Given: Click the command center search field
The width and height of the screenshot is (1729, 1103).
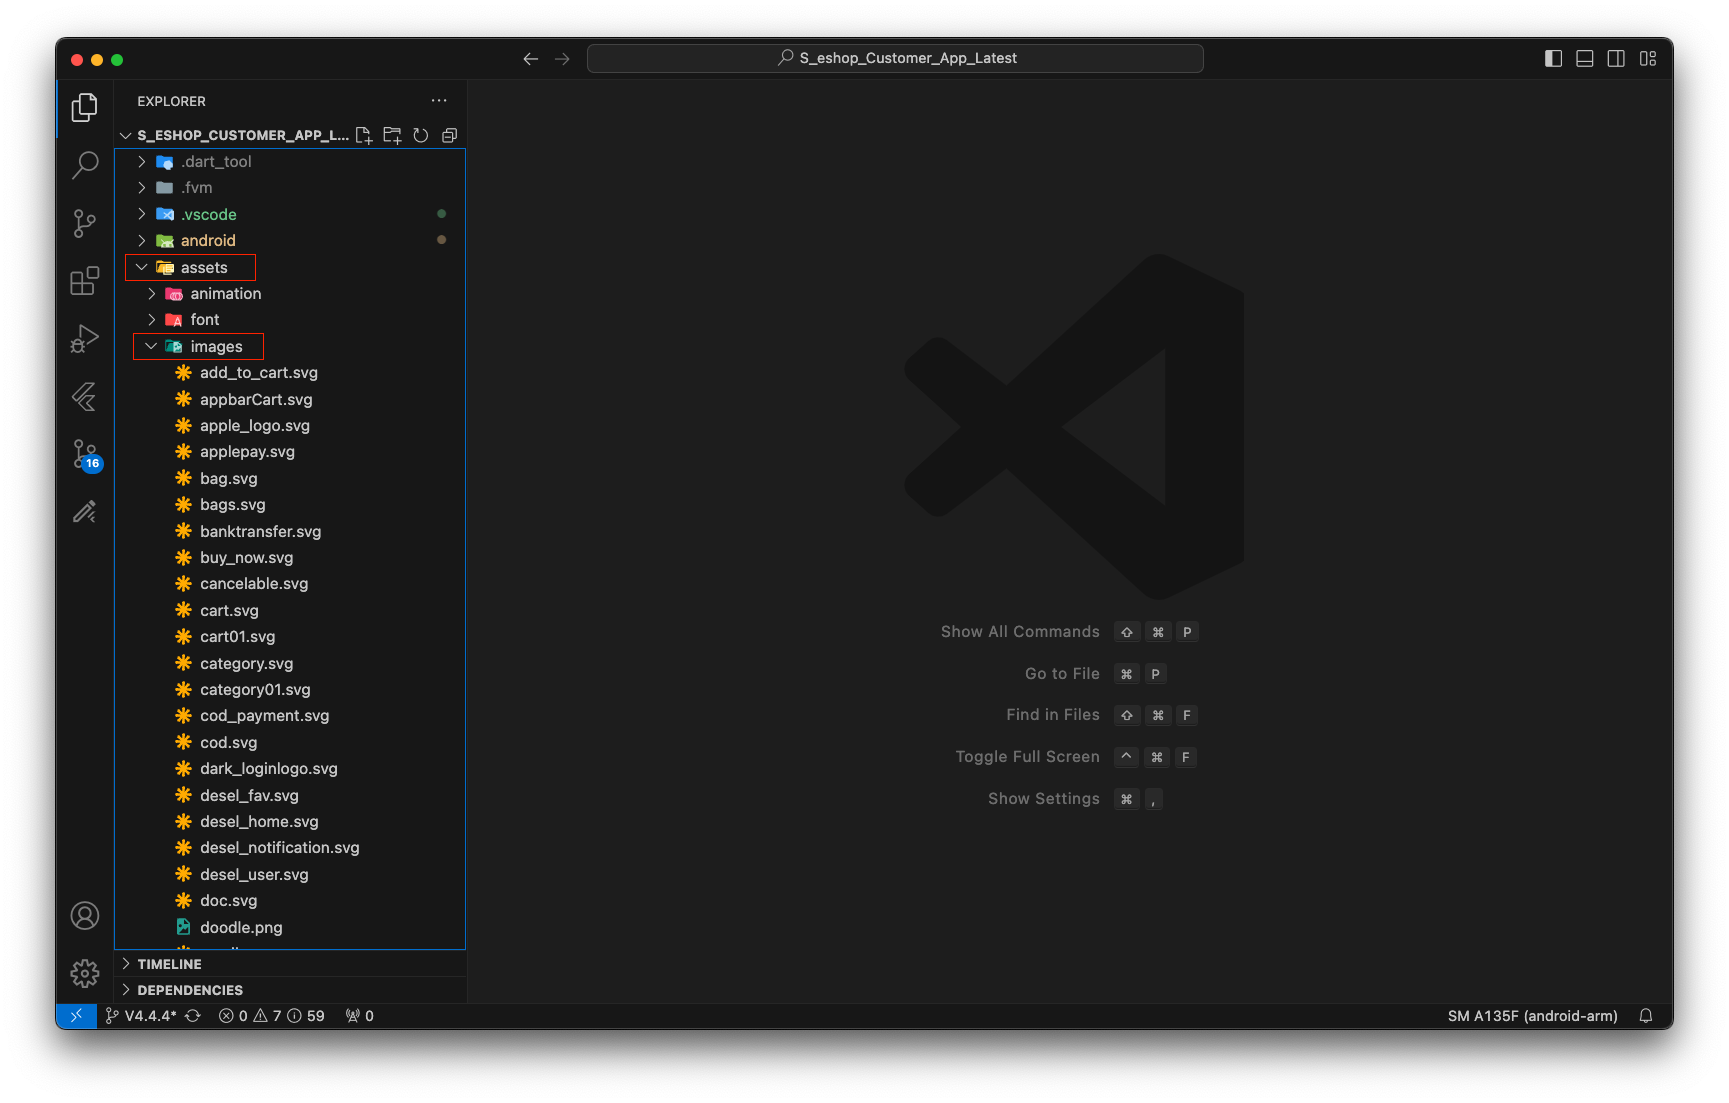Looking at the screenshot, I should [x=895, y=59].
